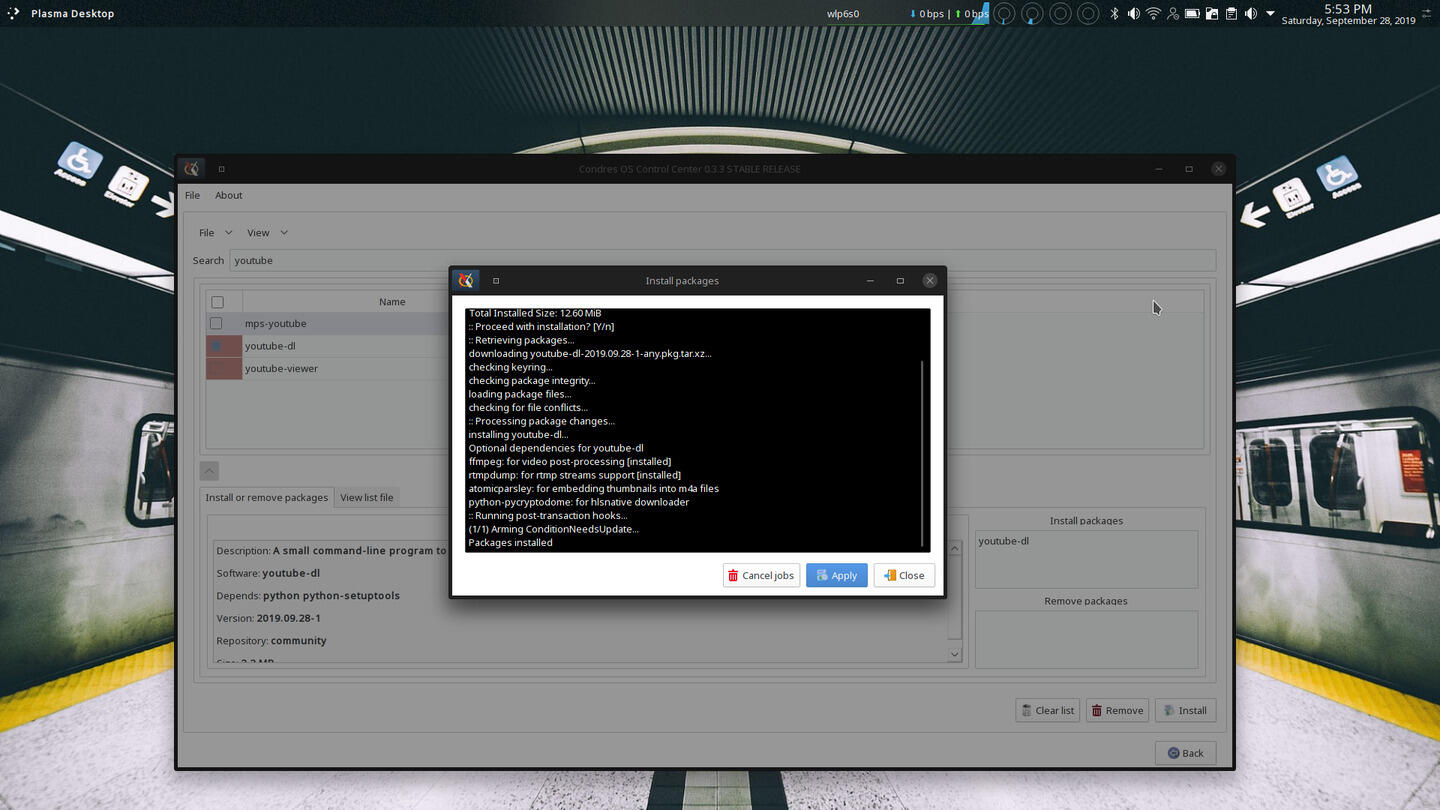Click the 5:53 PM clock
The width and height of the screenshot is (1440, 810).
(1348, 8)
